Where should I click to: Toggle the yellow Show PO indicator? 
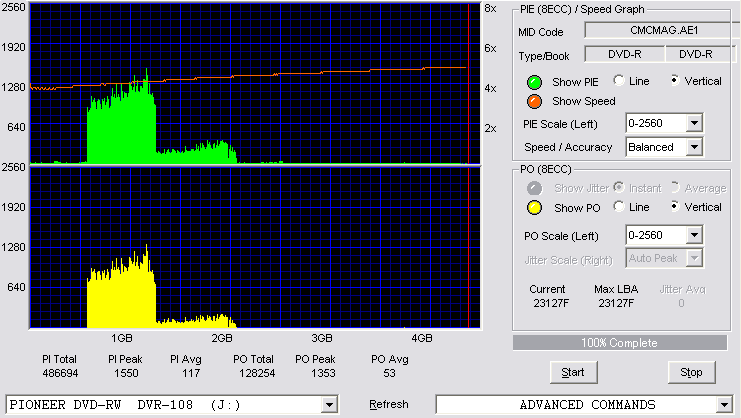pos(534,208)
